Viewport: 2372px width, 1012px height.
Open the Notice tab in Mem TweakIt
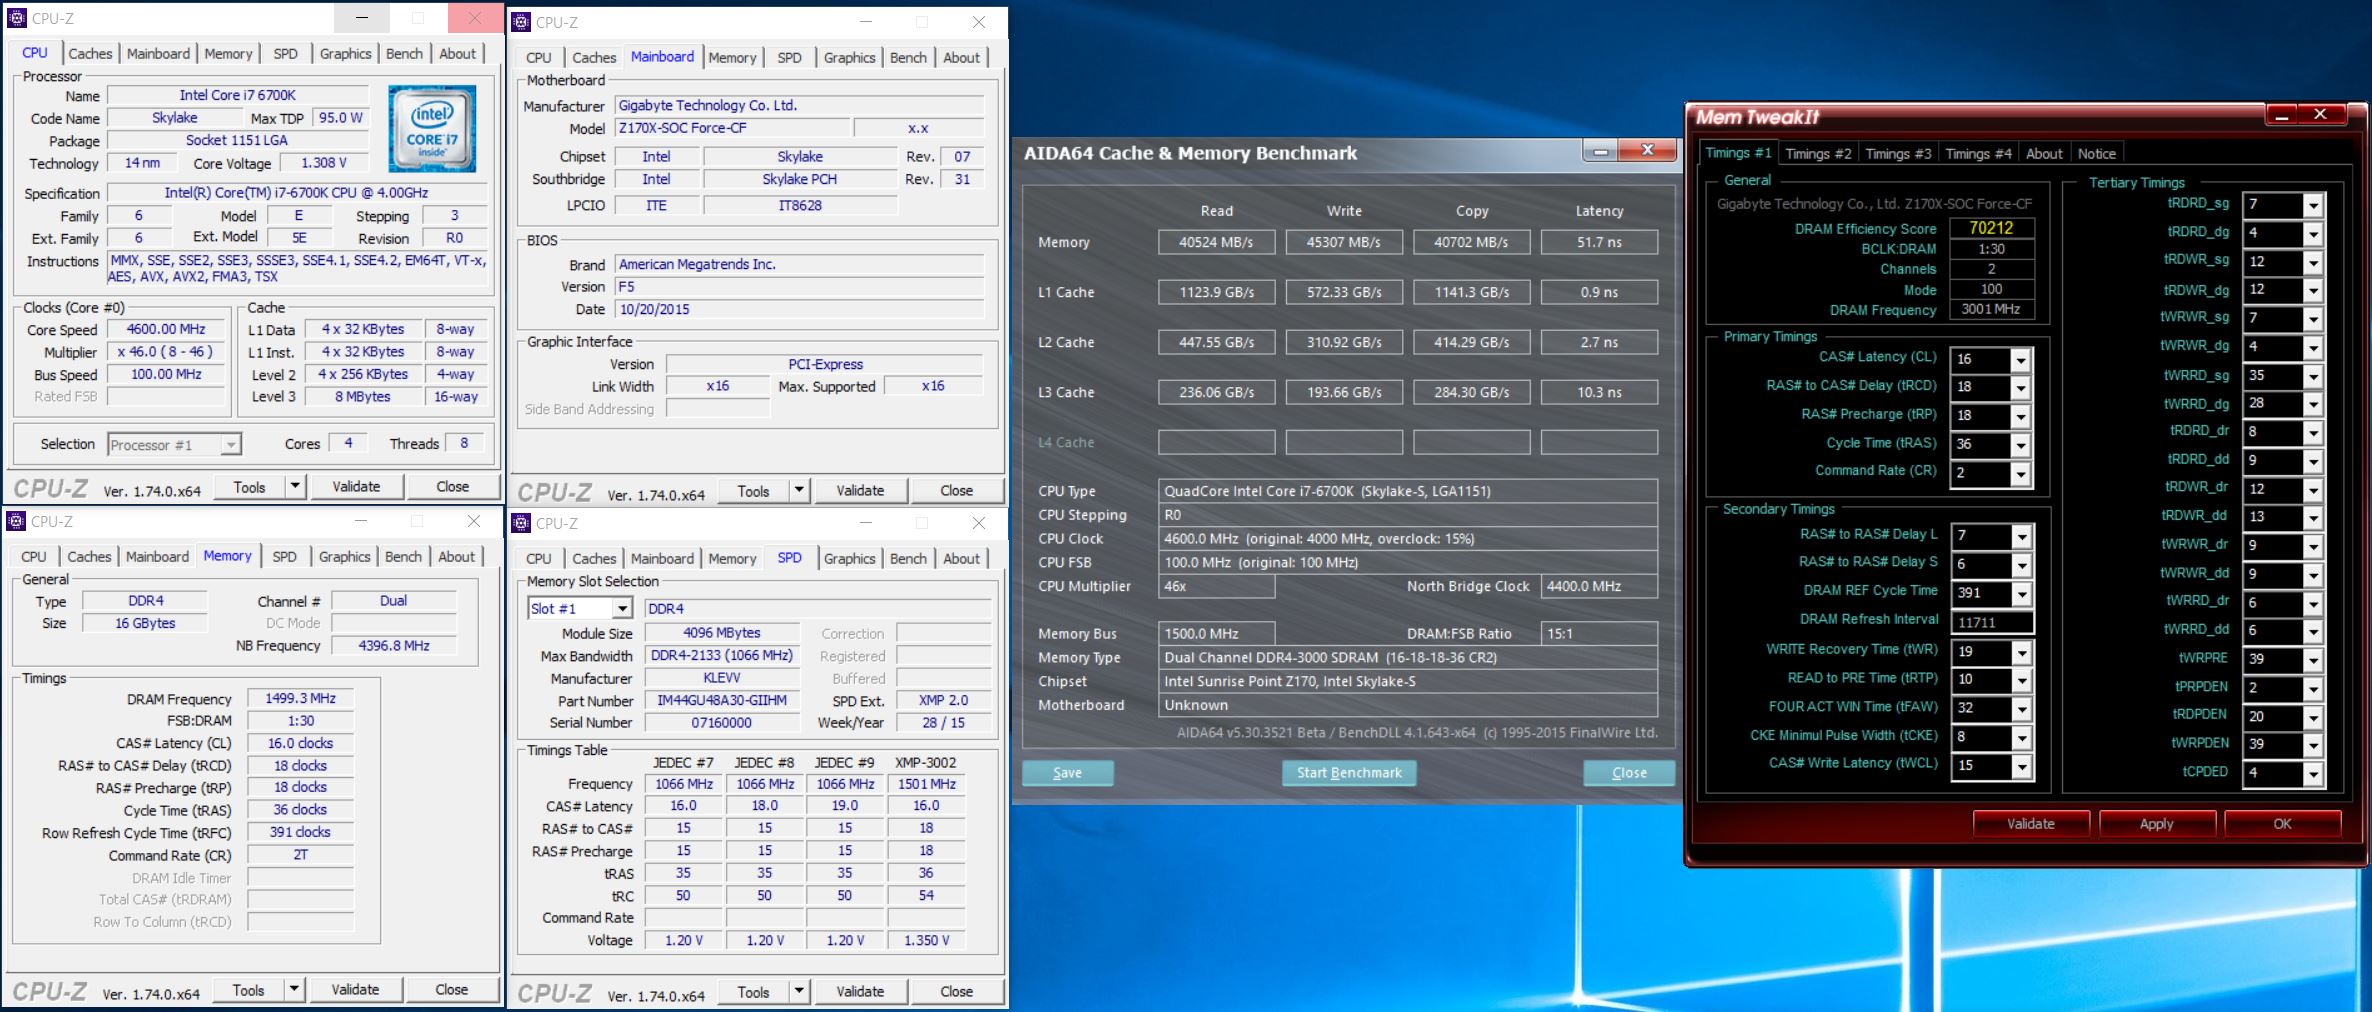(2096, 154)
